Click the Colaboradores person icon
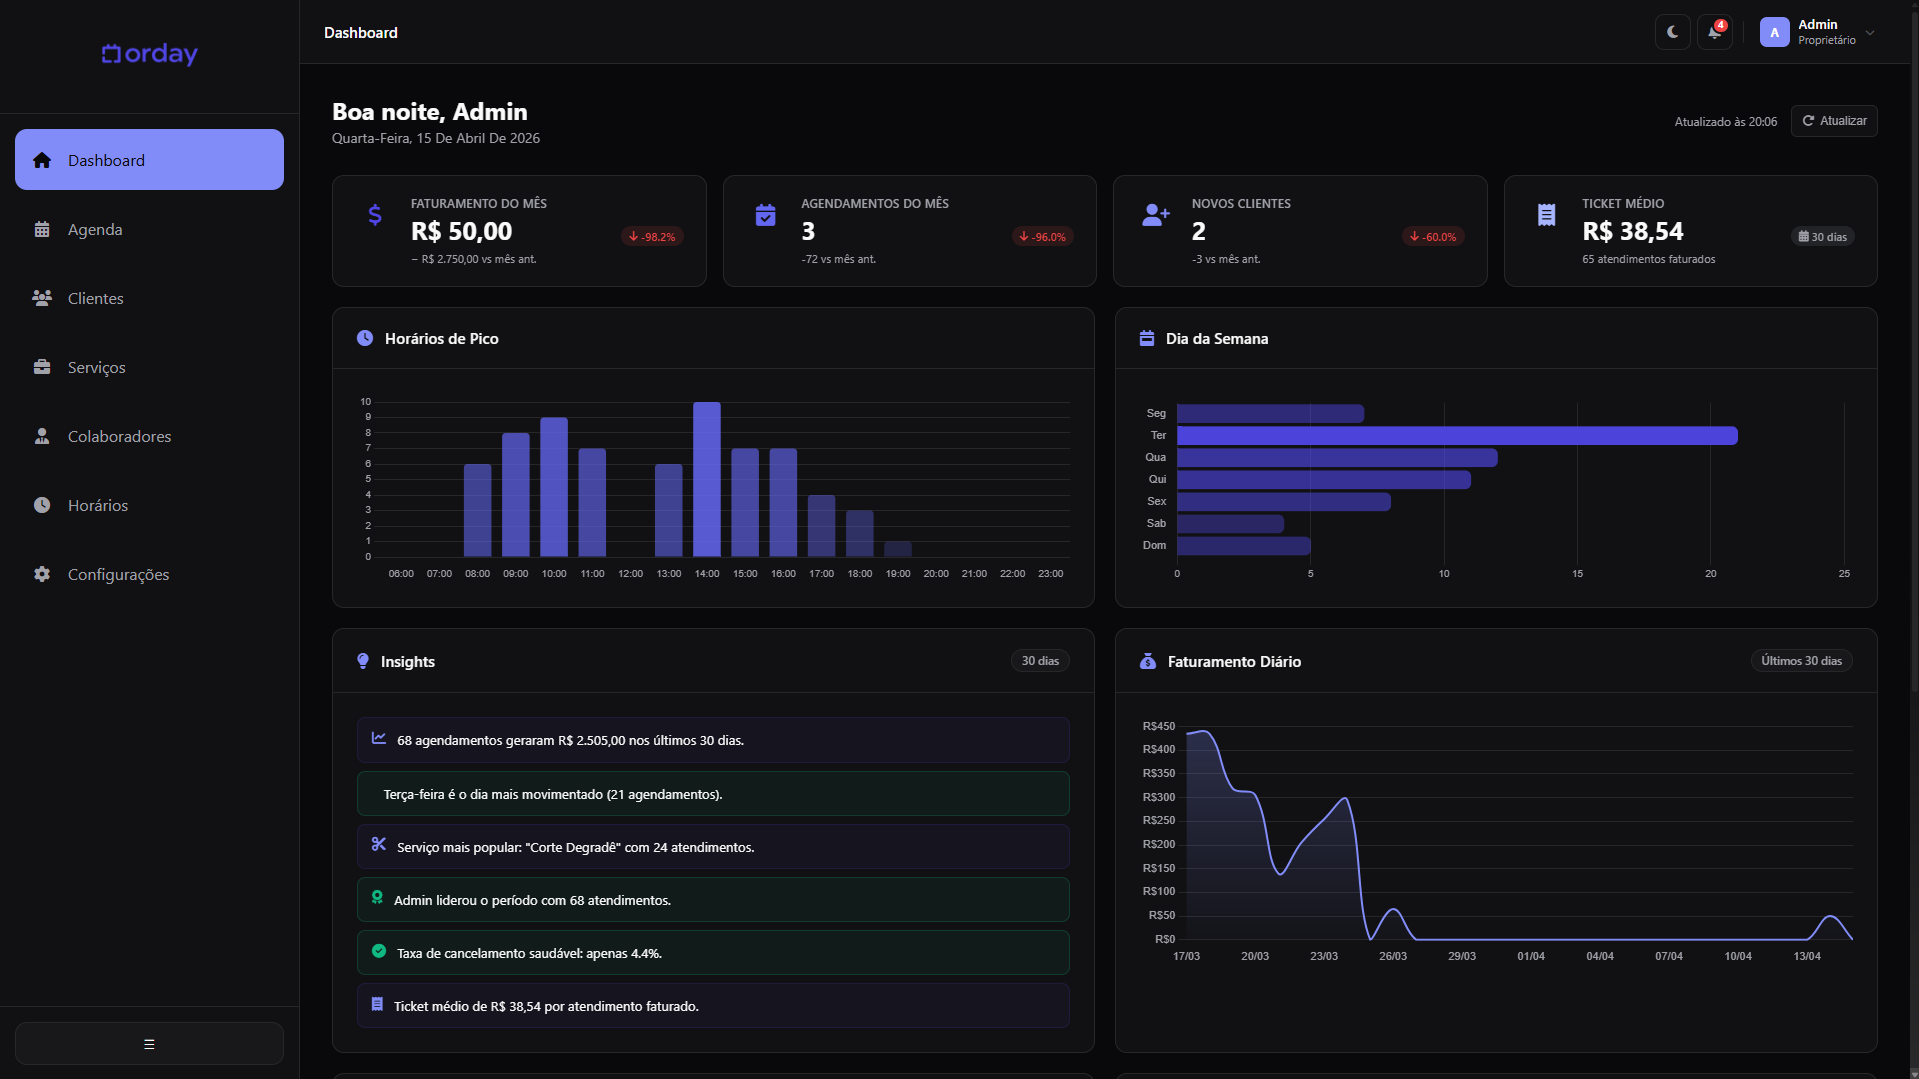 click(x=41, y=436)
